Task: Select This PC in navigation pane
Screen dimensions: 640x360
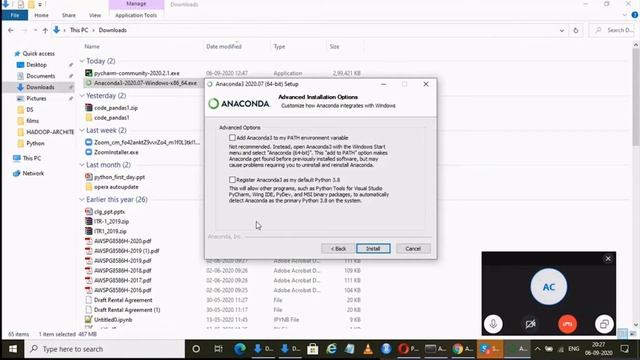Action: tap(31, 158)
